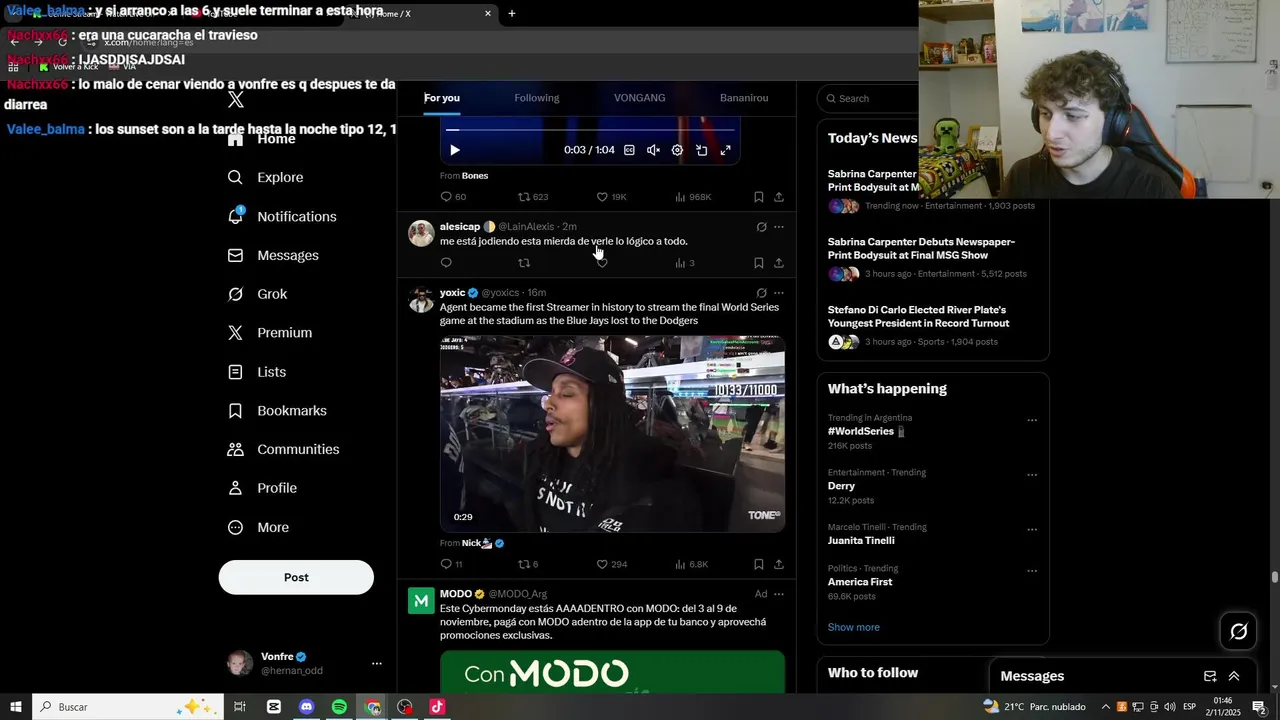Open the floating Grok button
This screenshot has width=1280, height=720.
(1238, 631)
